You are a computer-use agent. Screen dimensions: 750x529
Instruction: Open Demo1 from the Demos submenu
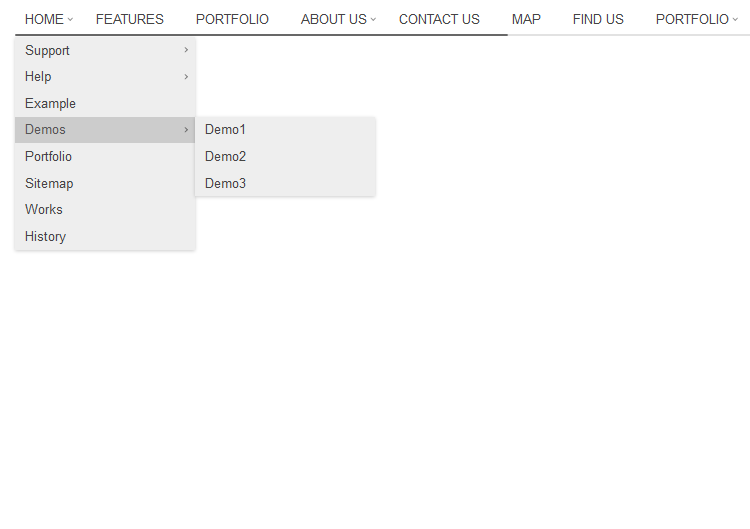[x=225, y=130]
